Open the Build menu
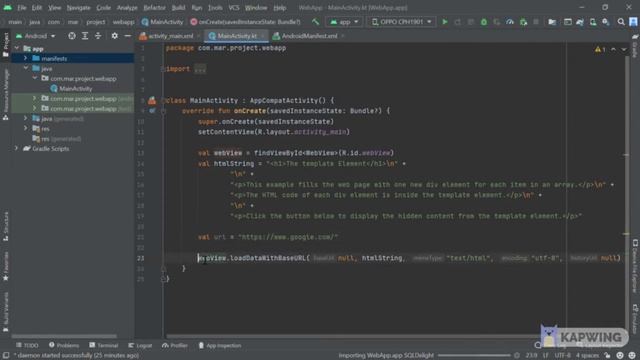640x360 pixels. click(178, 7)
